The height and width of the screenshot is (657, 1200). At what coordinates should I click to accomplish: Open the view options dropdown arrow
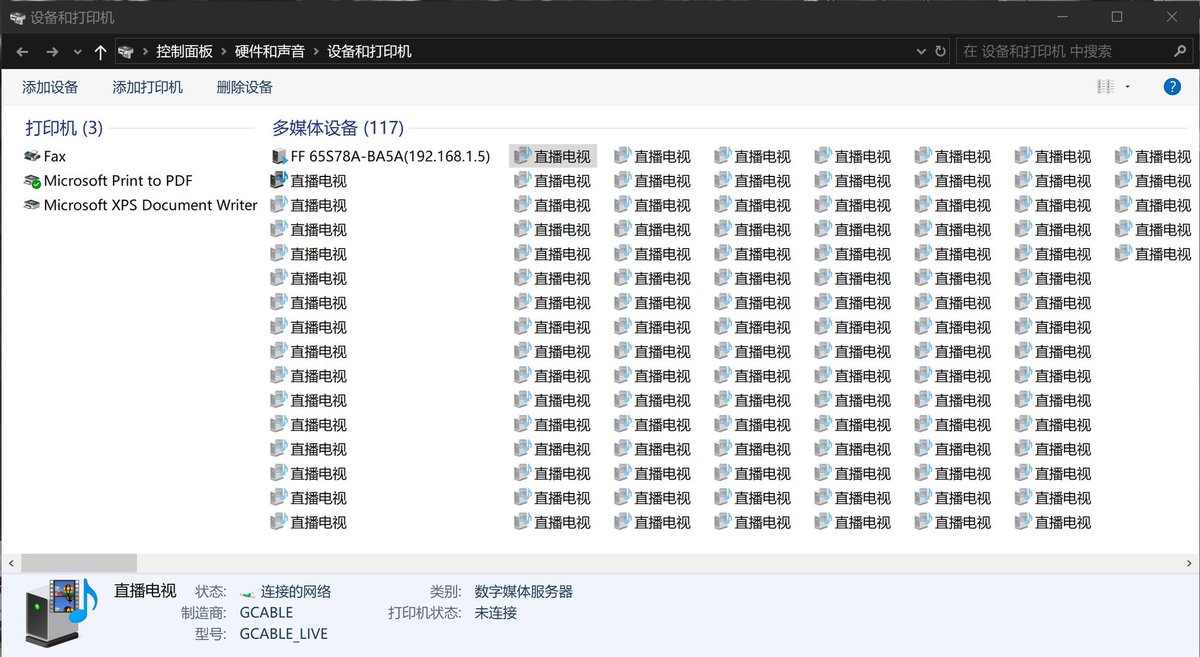point(1128,87)
